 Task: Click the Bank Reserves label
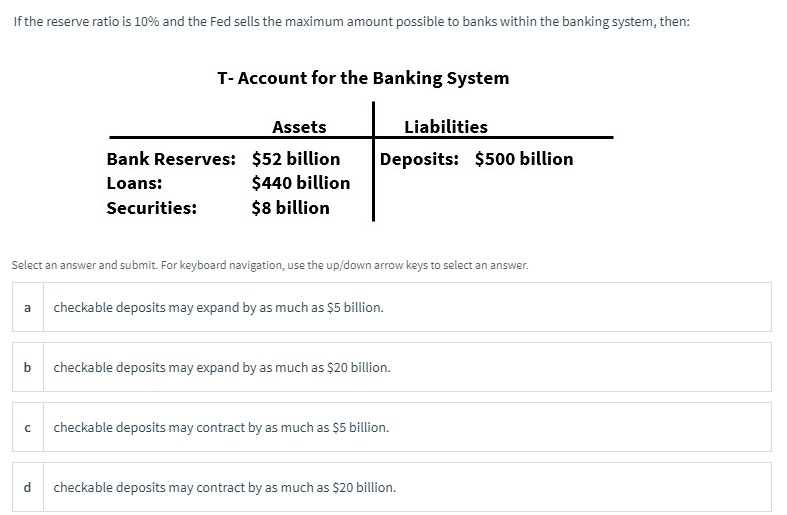point(171,159)
